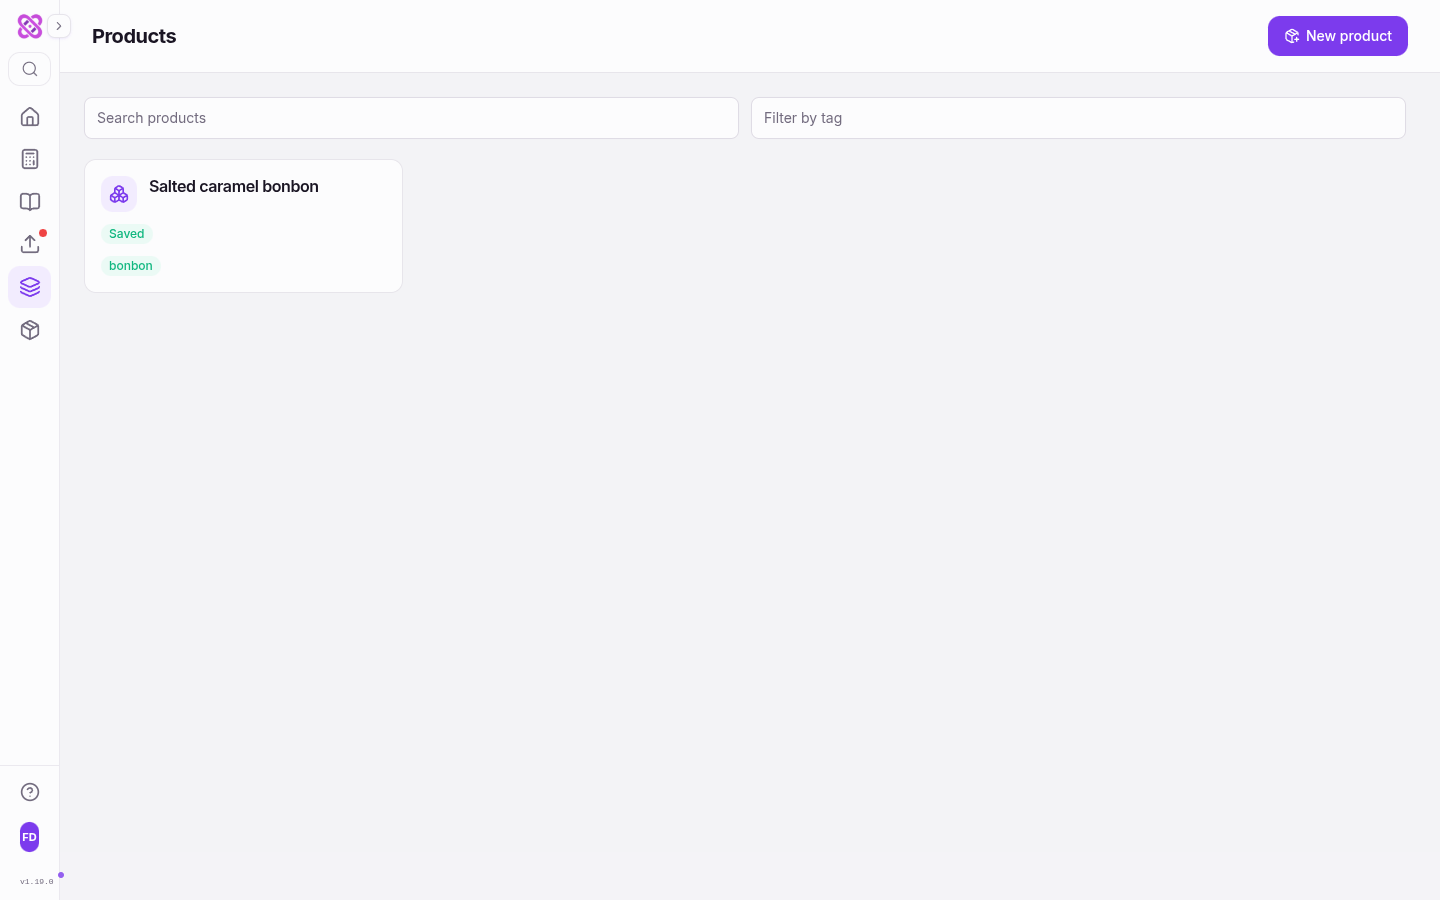Expand the sidebar with the chevron
This screenshot has width=1440, height=900.
click(x=59, y=26)
